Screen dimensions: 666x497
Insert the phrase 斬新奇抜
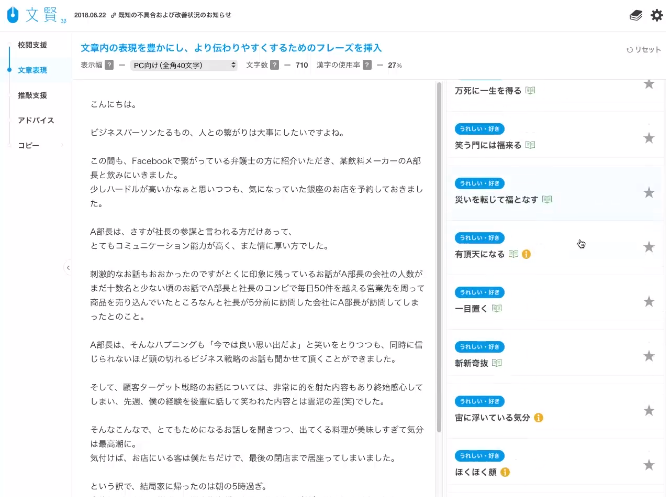[471, 363]
